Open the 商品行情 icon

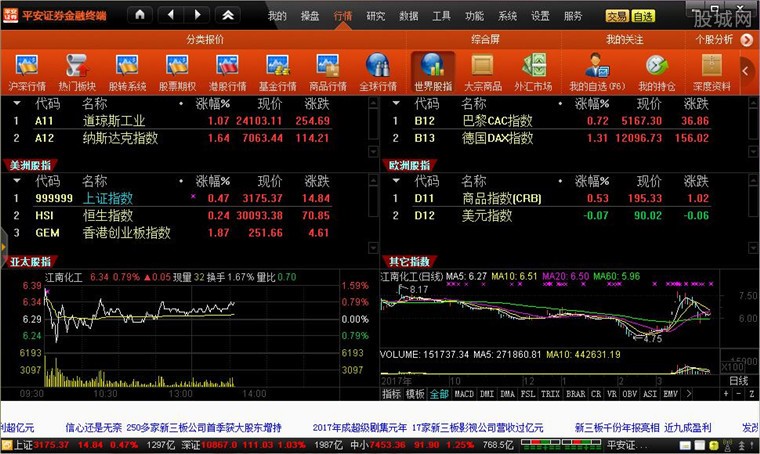pos(328,73)
